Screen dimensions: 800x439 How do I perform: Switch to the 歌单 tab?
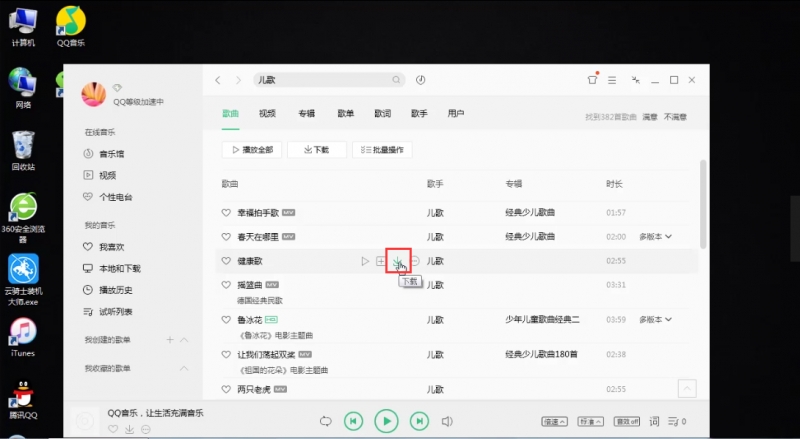click(345, 114)
